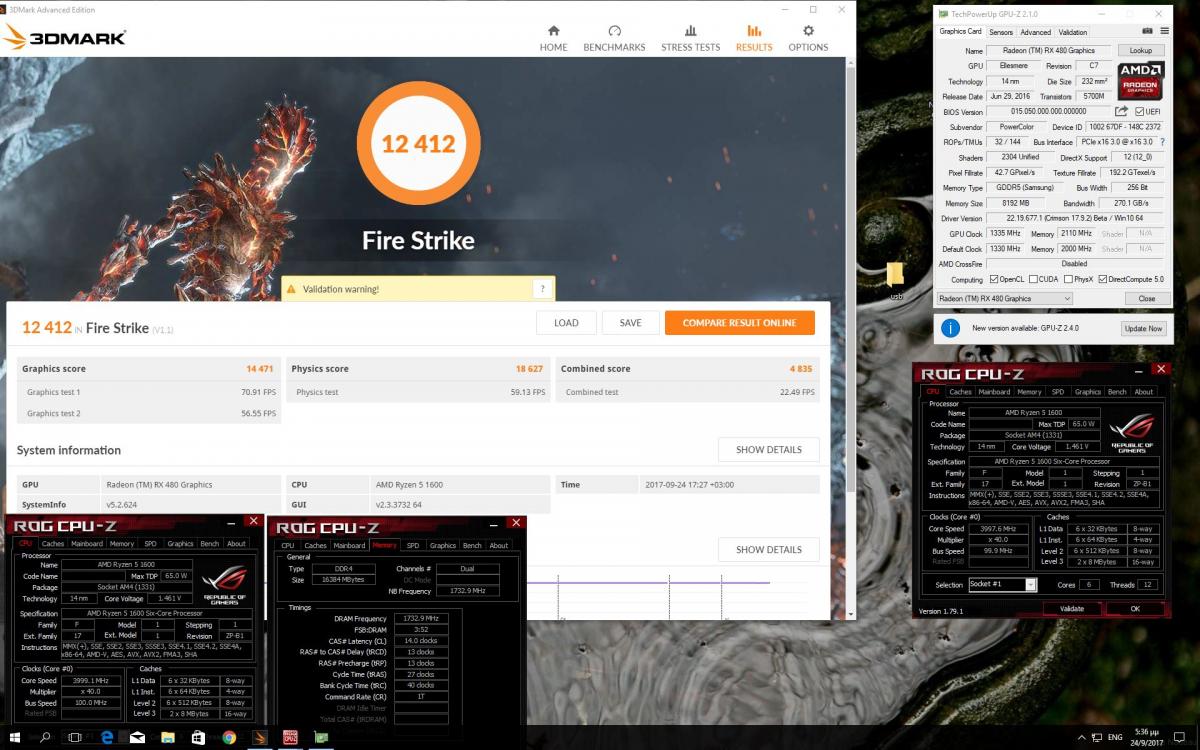The image size is (1200, 750).
Task: Click the SAVE button in 3DMark
Action: [631, 323]
